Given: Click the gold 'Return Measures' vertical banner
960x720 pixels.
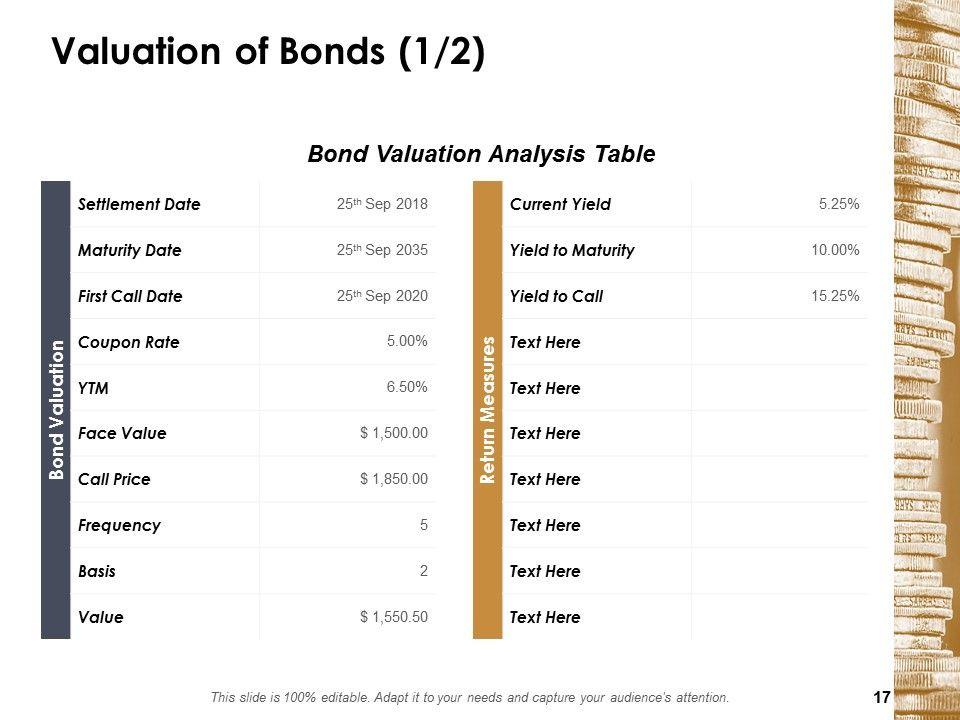Looking at the screenshot, I should pyautogui.click(x=487, y=410).
